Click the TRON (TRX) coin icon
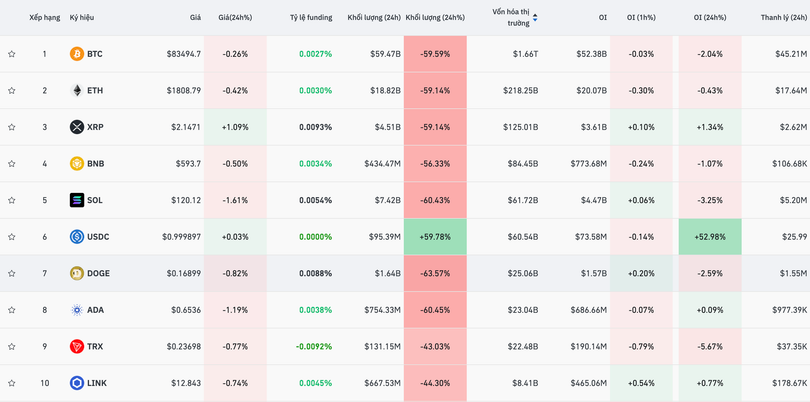 click(x=77, y=346)
